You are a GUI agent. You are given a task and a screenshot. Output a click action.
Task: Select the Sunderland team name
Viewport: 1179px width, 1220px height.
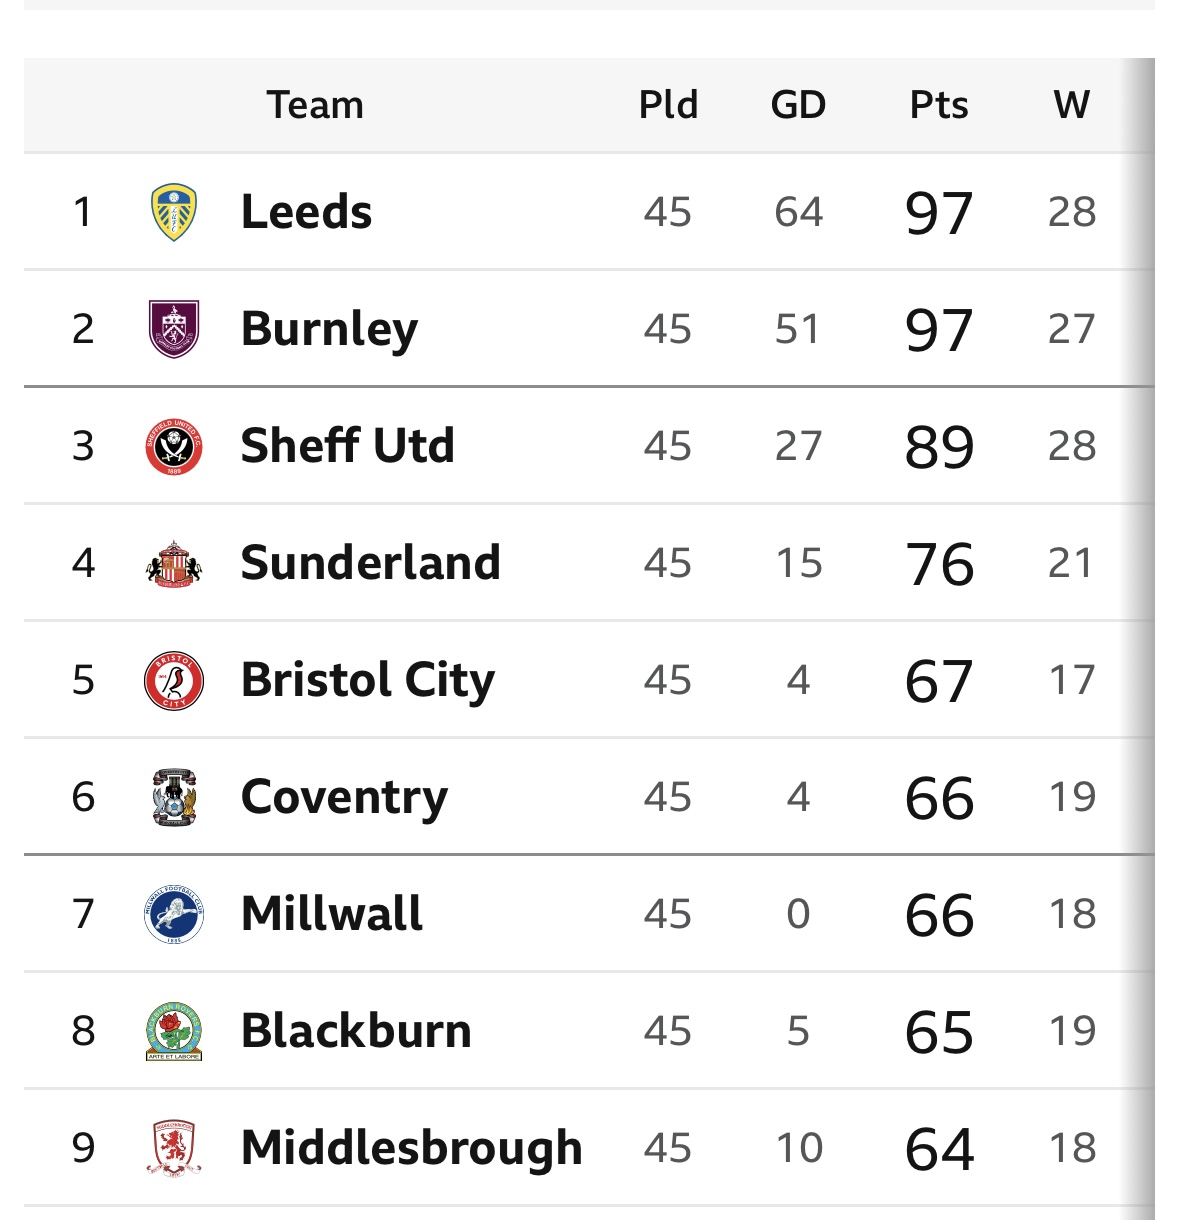[x=371, y=563]
